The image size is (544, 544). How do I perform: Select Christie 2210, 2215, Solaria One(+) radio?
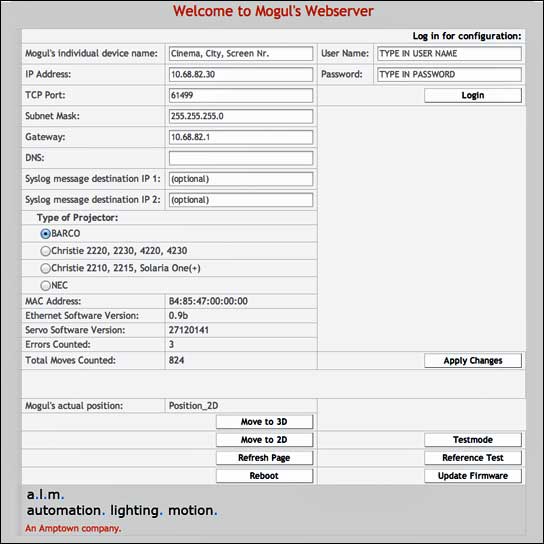(x=45, y=269)
